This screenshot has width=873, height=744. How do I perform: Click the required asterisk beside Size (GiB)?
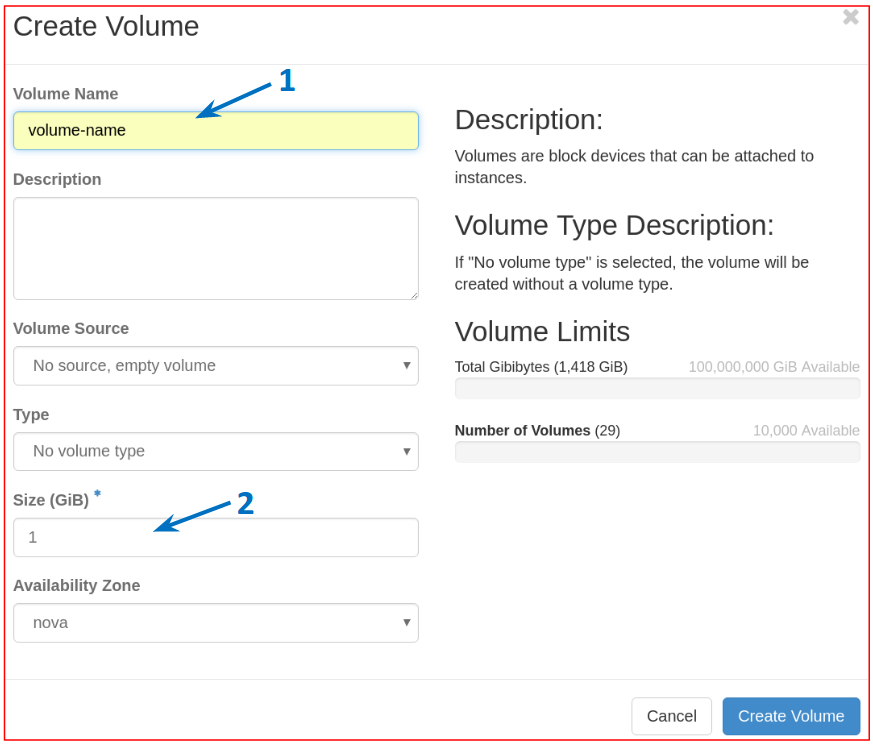point(97,494)
